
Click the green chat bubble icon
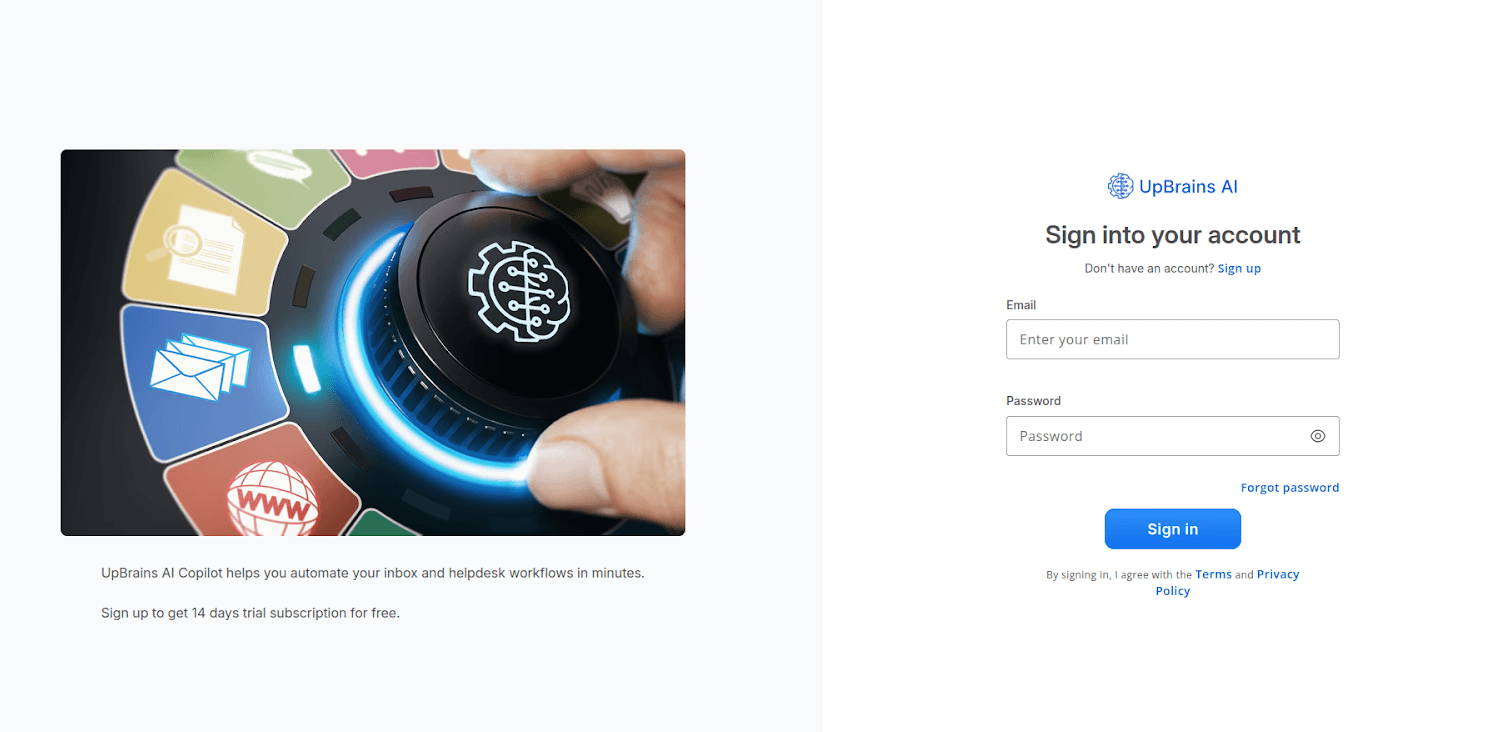[x=281, y=165]
